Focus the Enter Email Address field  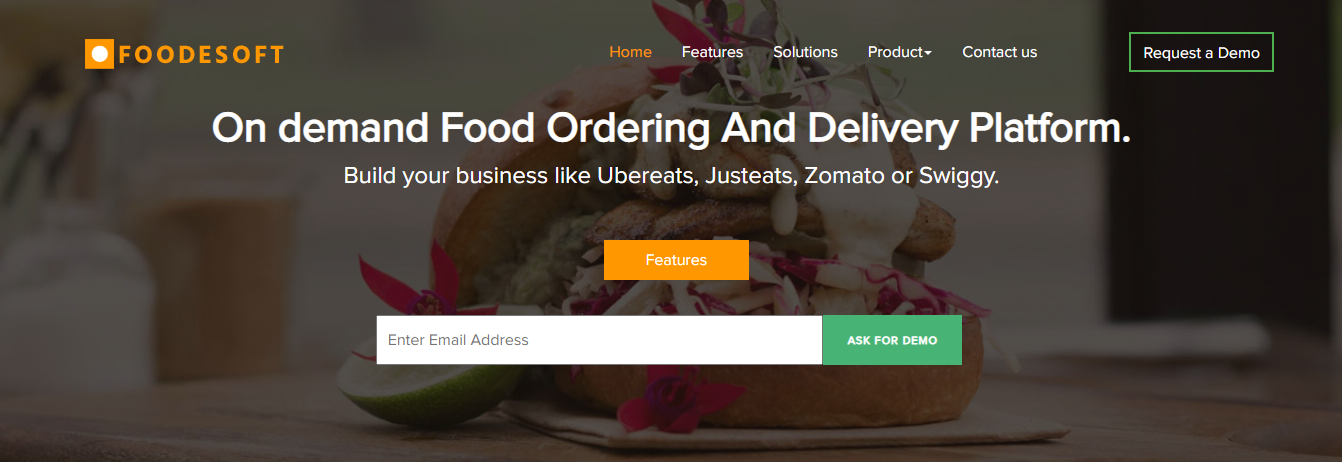pos(599,340)
